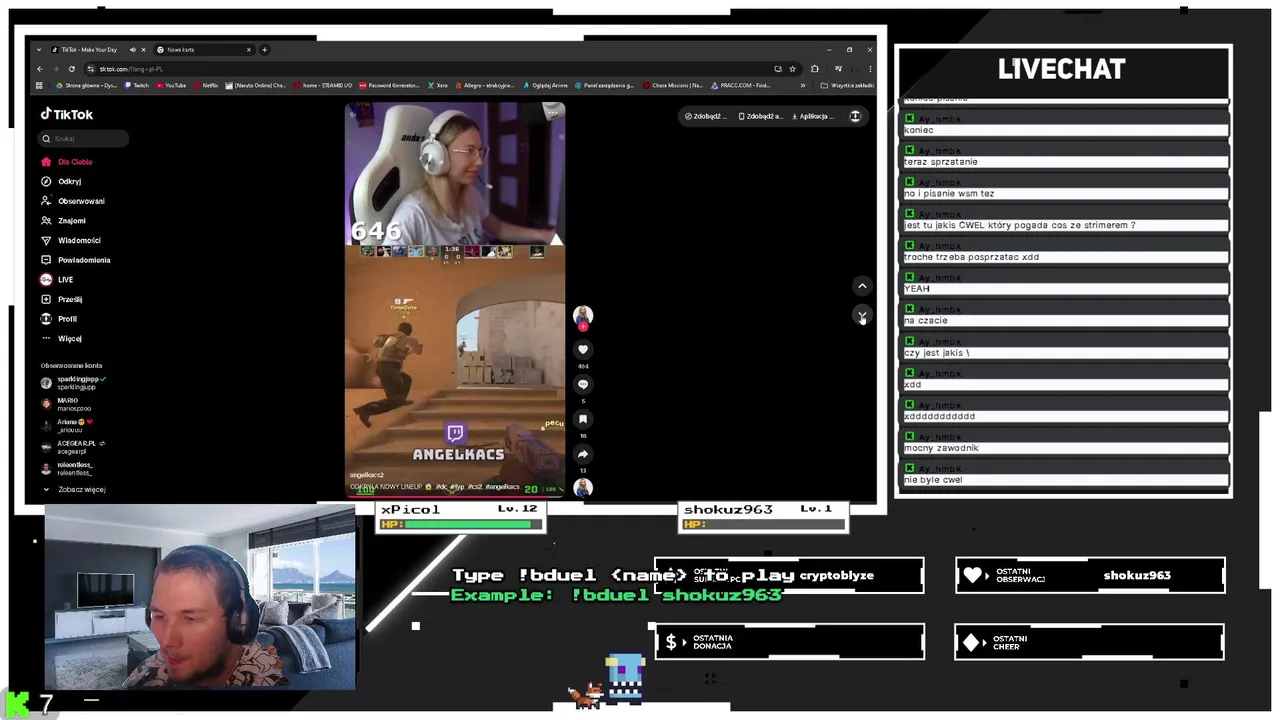Expand bookmarks overflow chevron
Viewport: 1280px width, 720px height.
click(805, 85)
